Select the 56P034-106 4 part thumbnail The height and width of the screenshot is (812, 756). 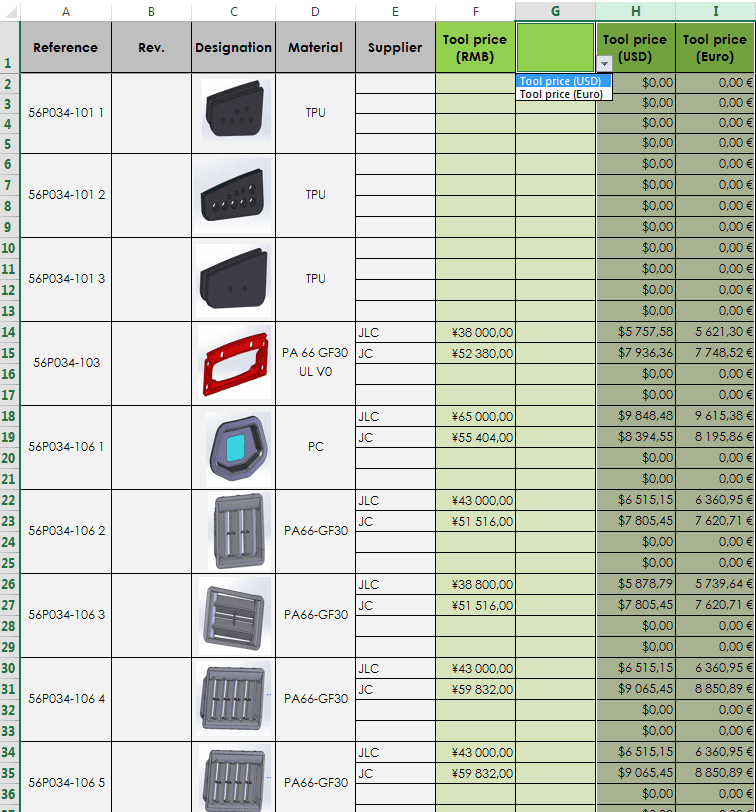pos(233,698)
